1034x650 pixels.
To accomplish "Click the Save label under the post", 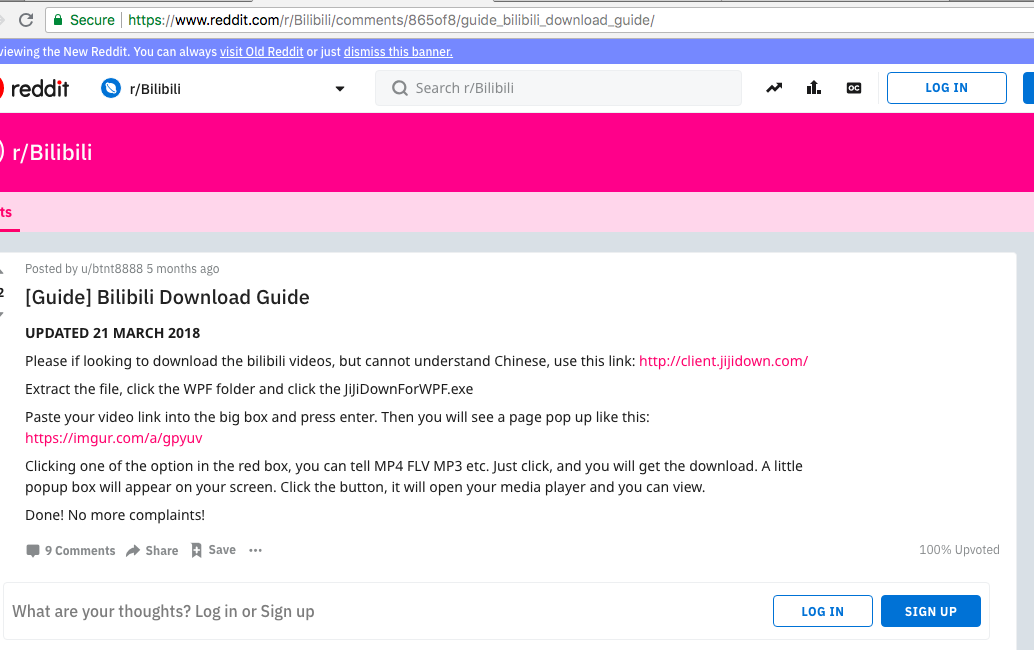I will (222, 550).
